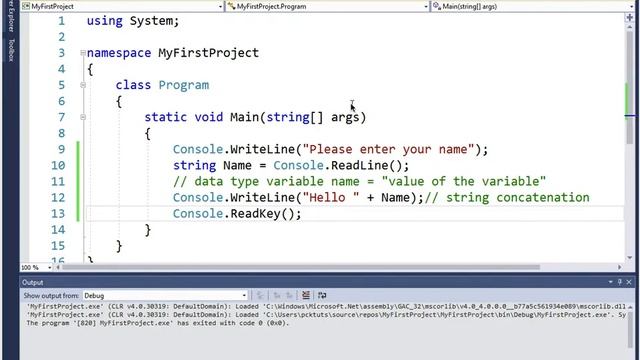
Task: Click the Clear All output icon
Action: point(306,295)
